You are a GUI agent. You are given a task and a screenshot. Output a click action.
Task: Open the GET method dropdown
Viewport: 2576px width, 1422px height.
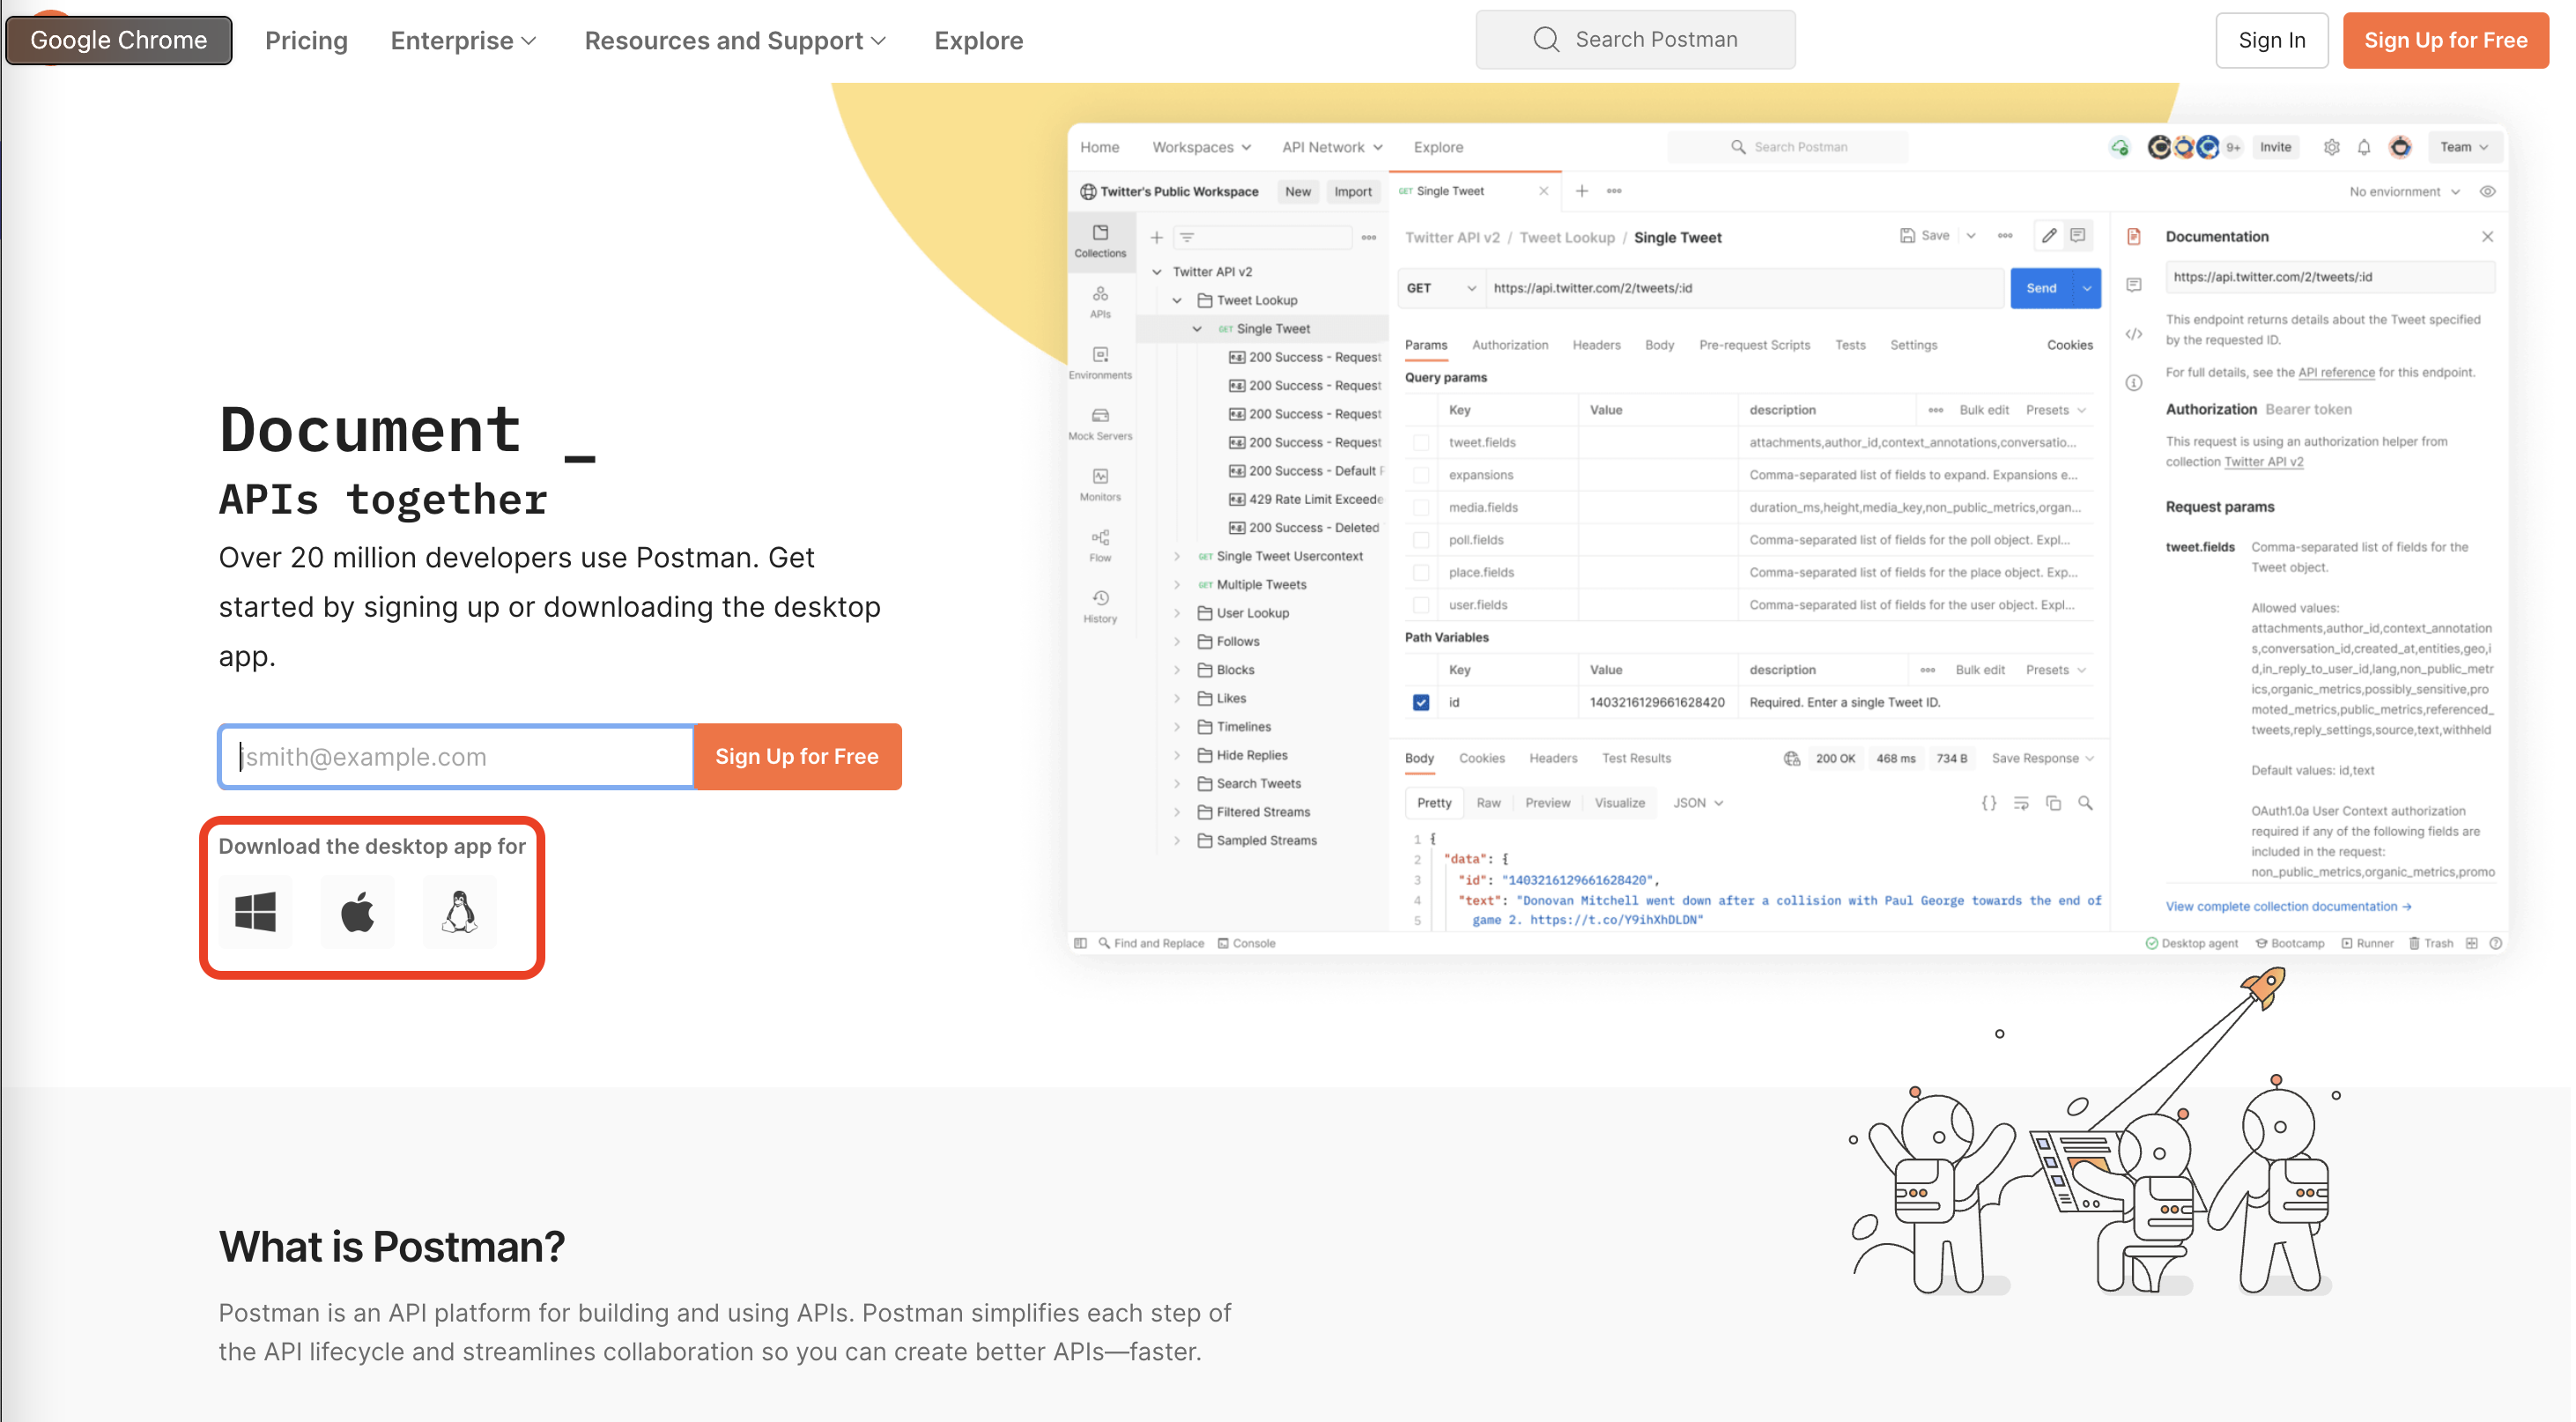[x=1440, y=288]
